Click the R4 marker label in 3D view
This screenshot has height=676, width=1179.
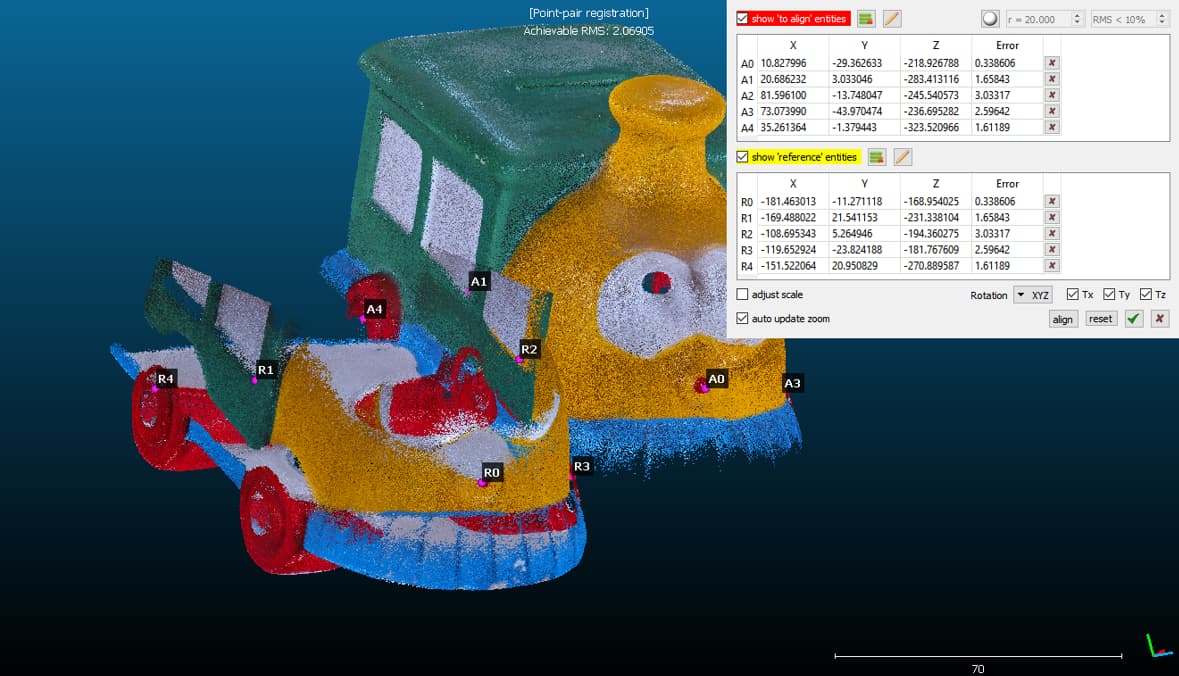165,379
